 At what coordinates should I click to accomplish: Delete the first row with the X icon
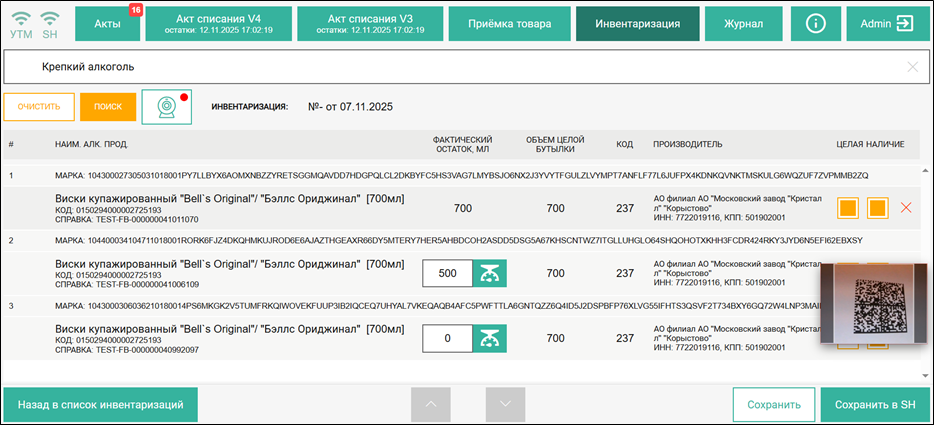(x=906, y=208)
